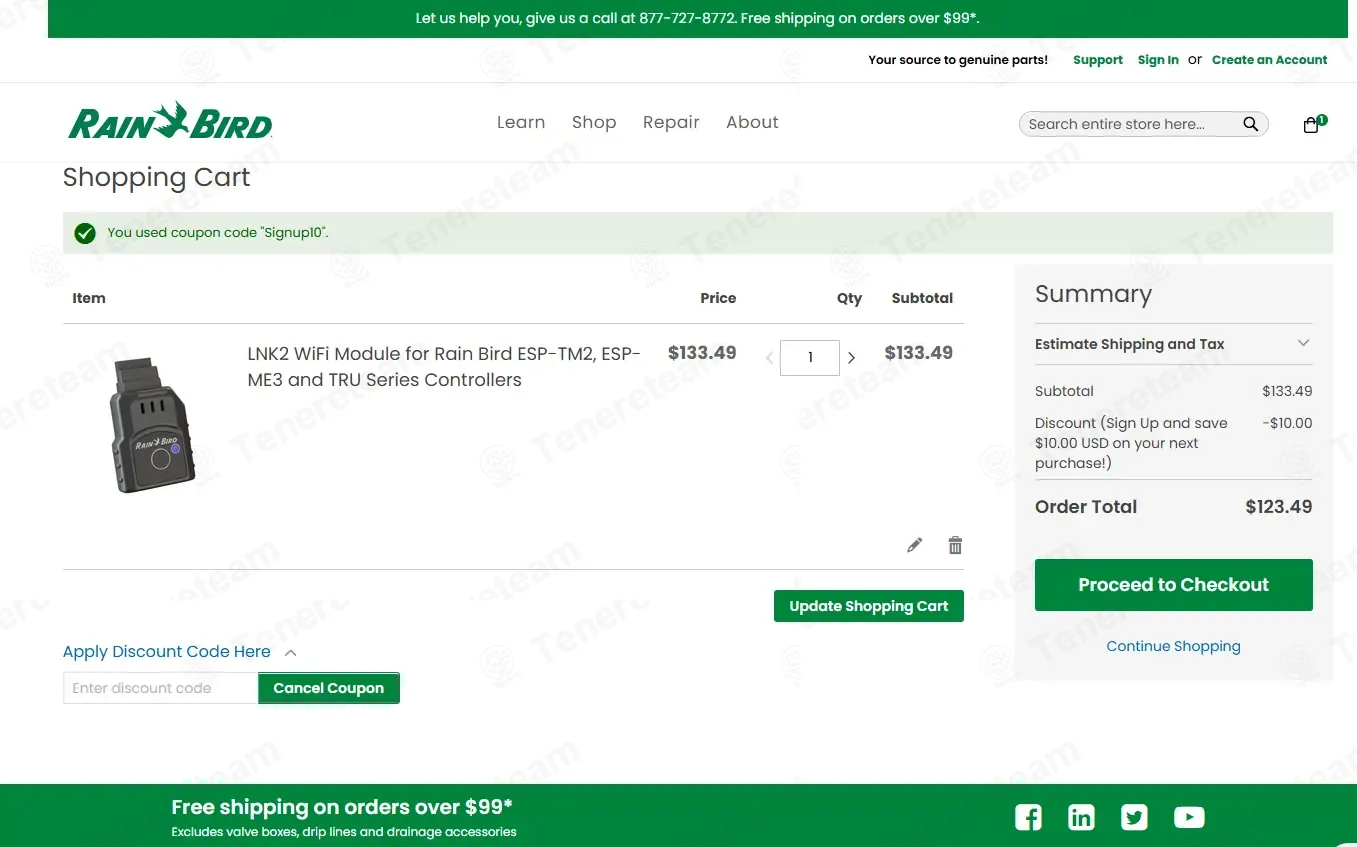This screenshot has width=1357, height=847.
Task: Visit Rain Bird's LinkedIn page
Action: click(1081, 817)
